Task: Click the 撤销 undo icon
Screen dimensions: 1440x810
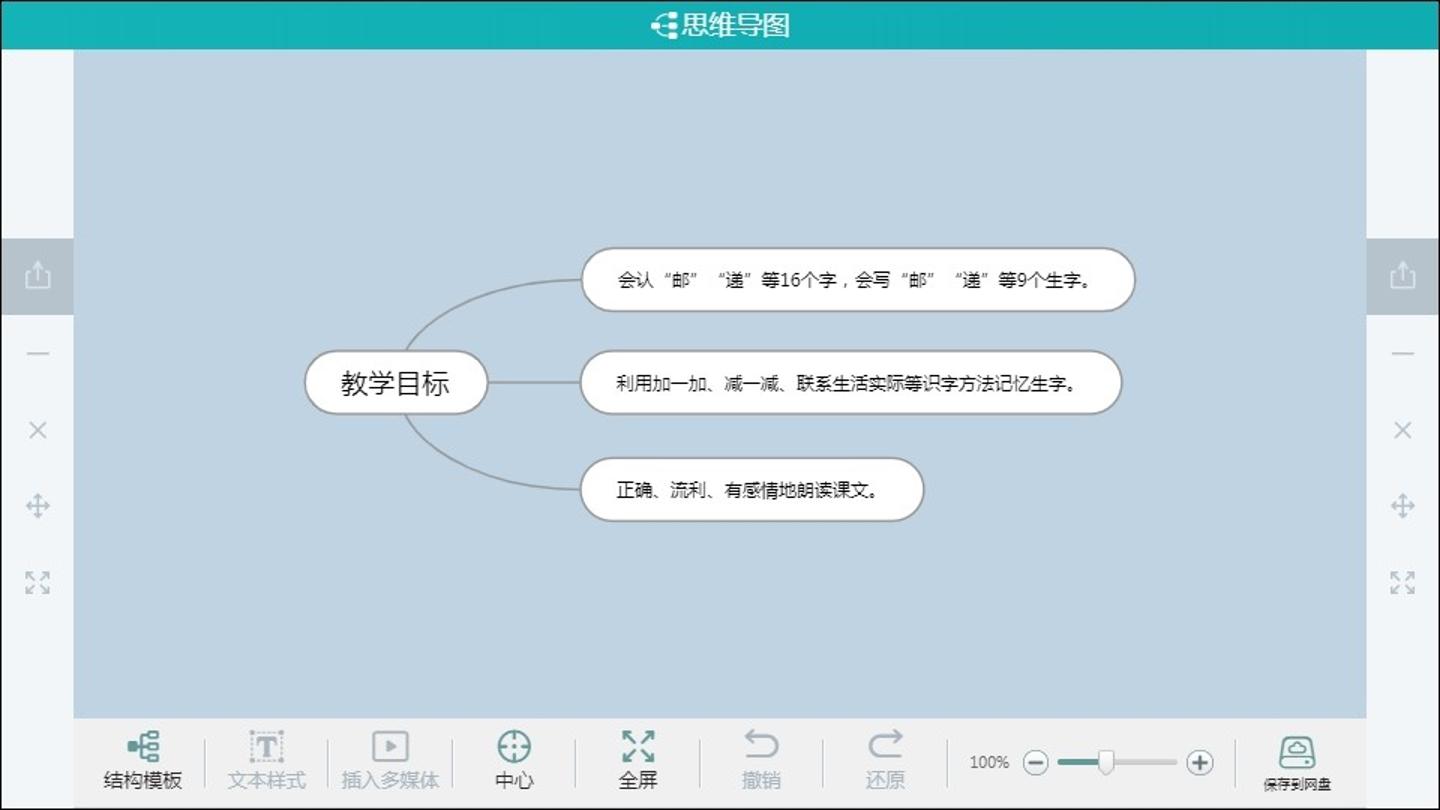Action: pos(761,746)
